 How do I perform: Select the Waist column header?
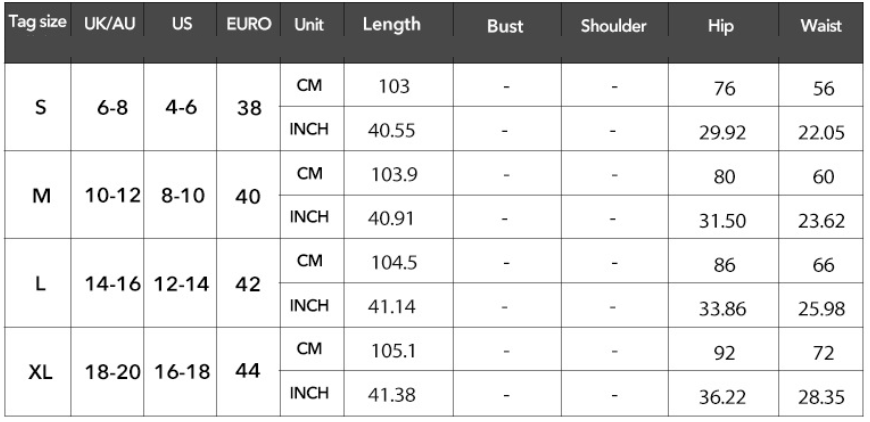click(821, 26)
